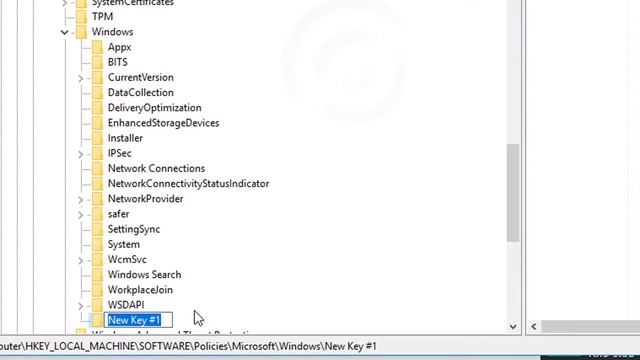Select the EnhancedStorageDevices key
640x360 pixels.
[x=163, y=123]
